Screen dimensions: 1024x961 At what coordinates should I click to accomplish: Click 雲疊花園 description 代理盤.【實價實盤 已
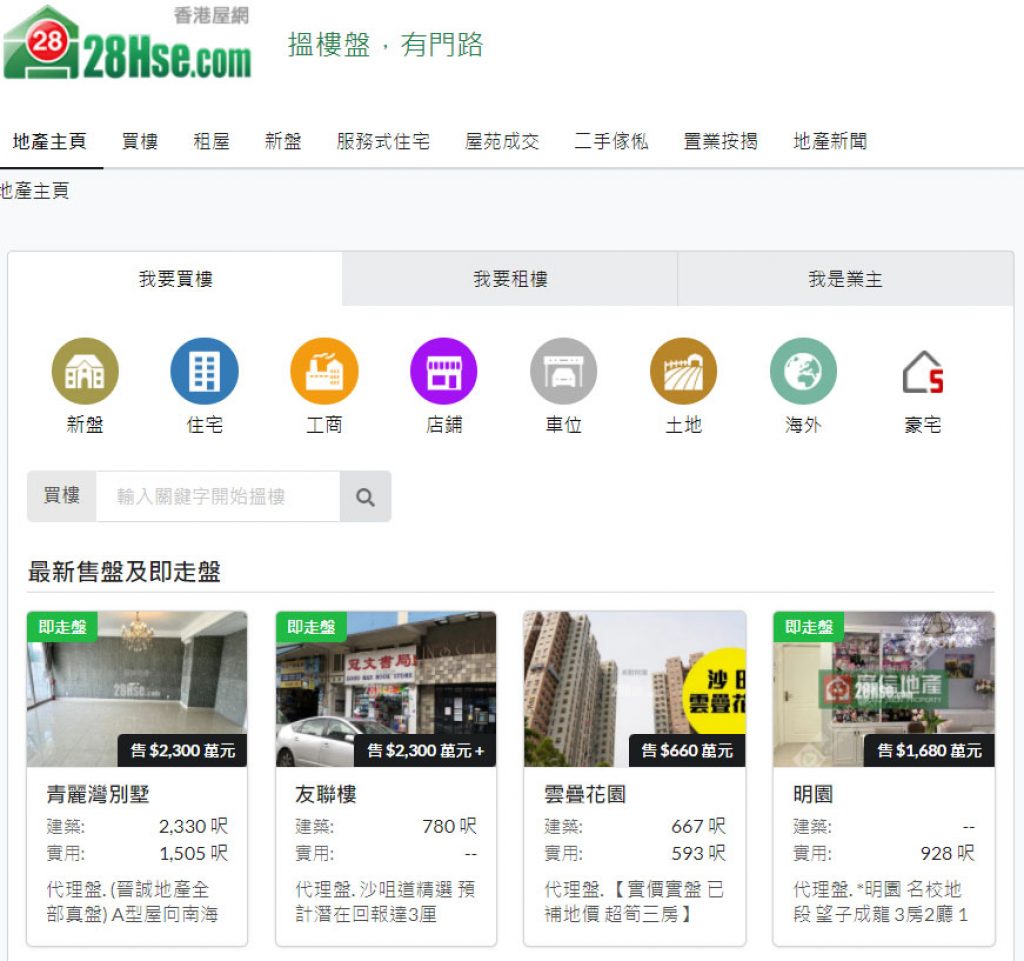pos(634,902)
